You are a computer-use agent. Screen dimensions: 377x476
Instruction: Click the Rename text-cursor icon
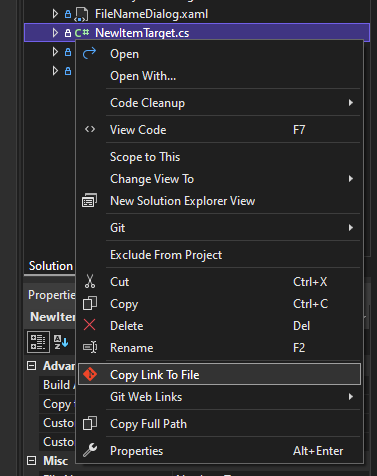point(90,347)
